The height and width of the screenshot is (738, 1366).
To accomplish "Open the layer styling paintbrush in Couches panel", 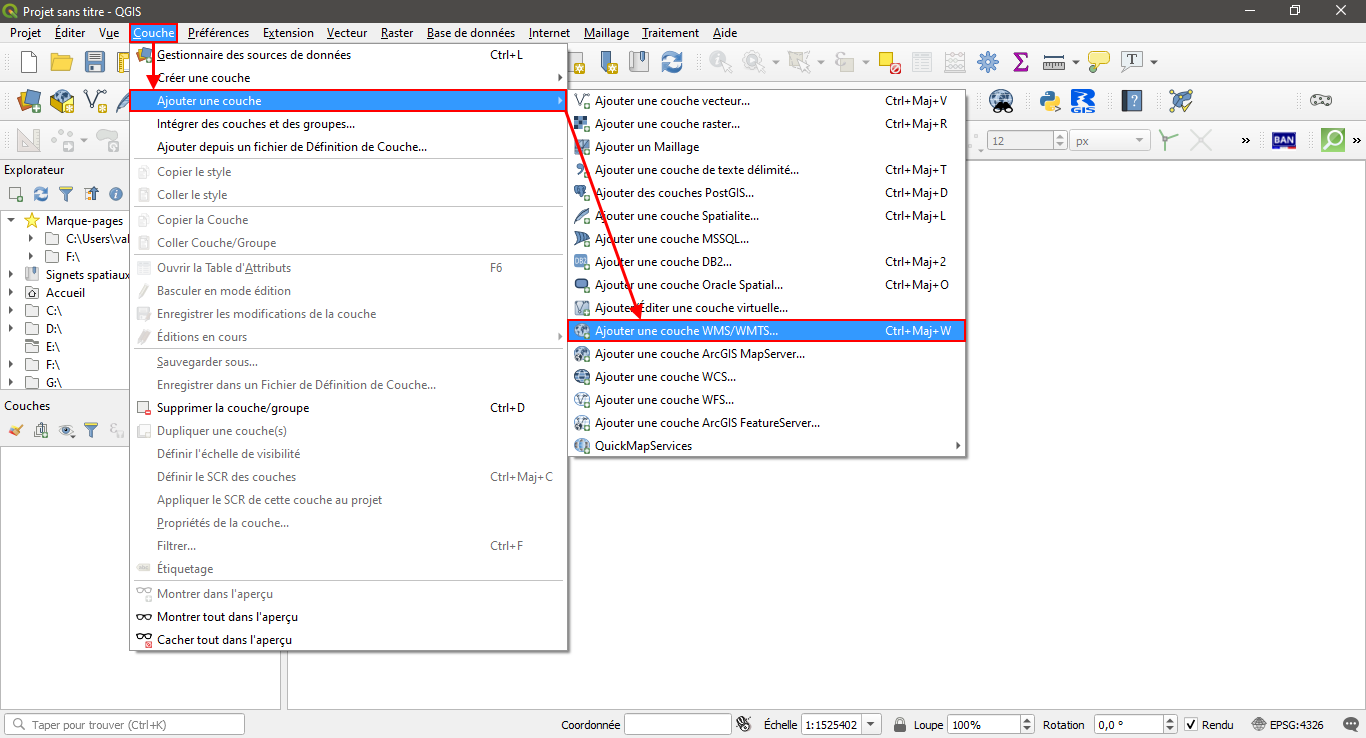I will 16,430.
